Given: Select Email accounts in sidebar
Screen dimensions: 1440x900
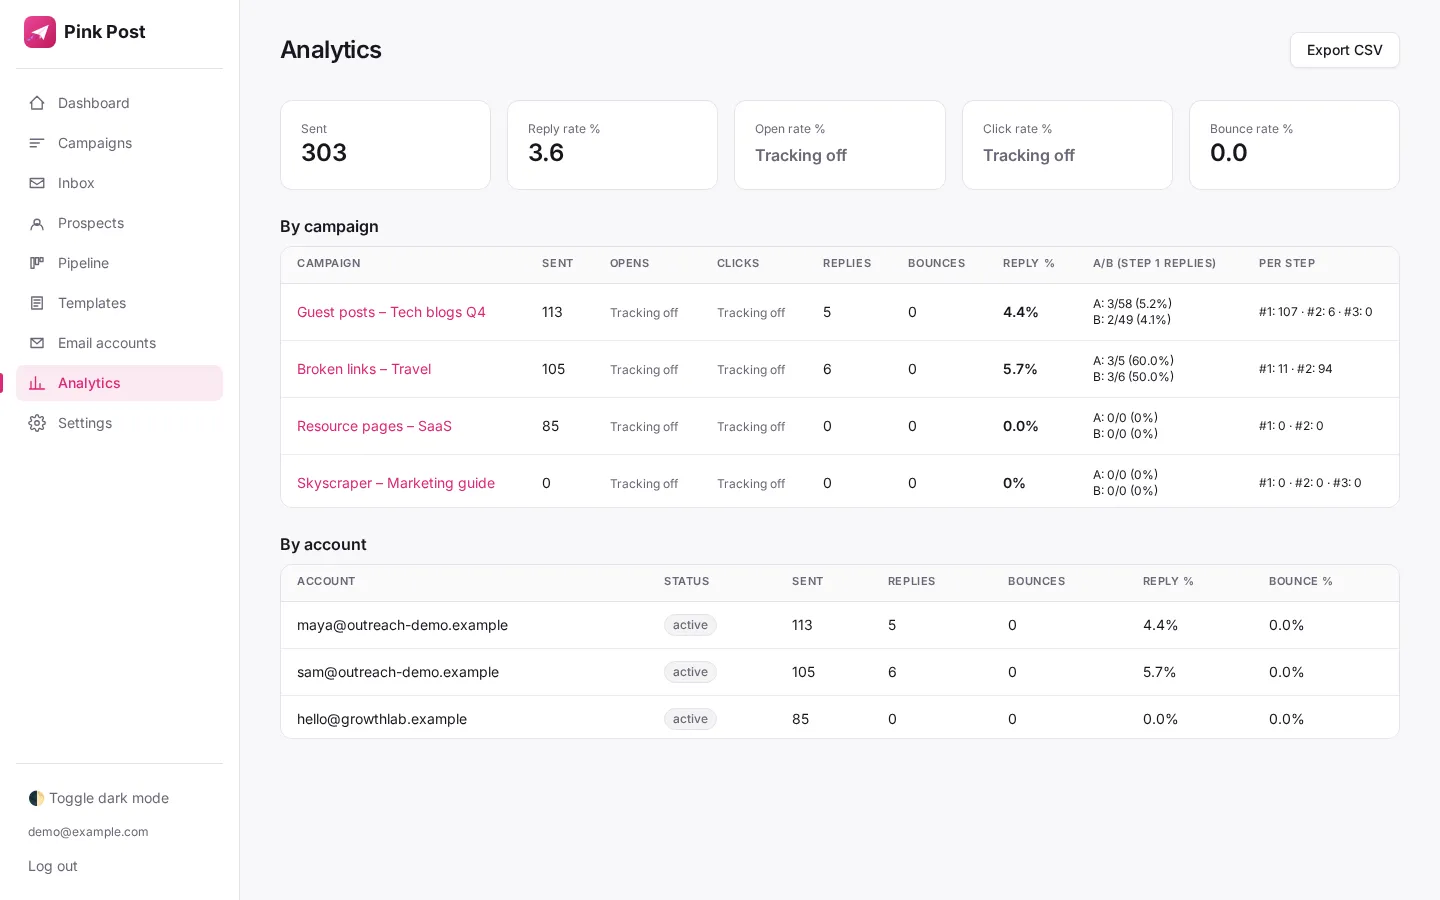Looking at the screenshot, I should click(119, 343).
